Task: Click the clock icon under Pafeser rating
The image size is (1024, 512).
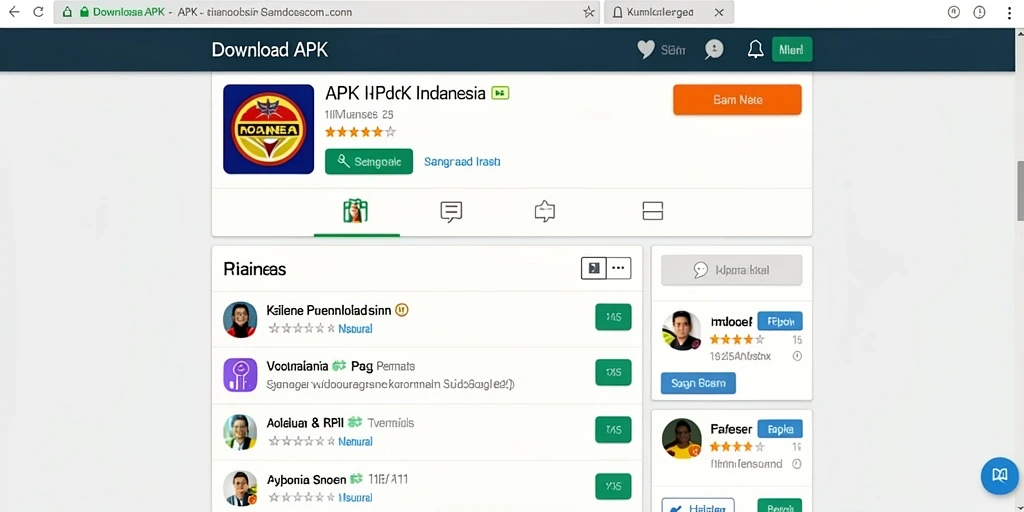Action: click(797, 464)
